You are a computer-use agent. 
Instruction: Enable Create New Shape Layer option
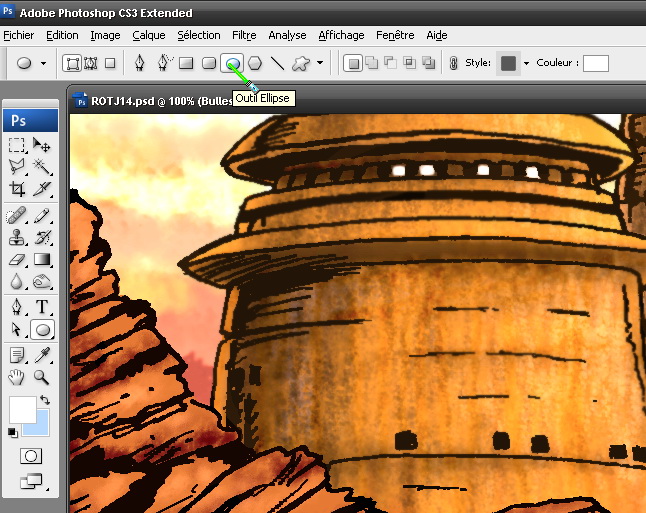pyautogui.click(x=353, y=63)
